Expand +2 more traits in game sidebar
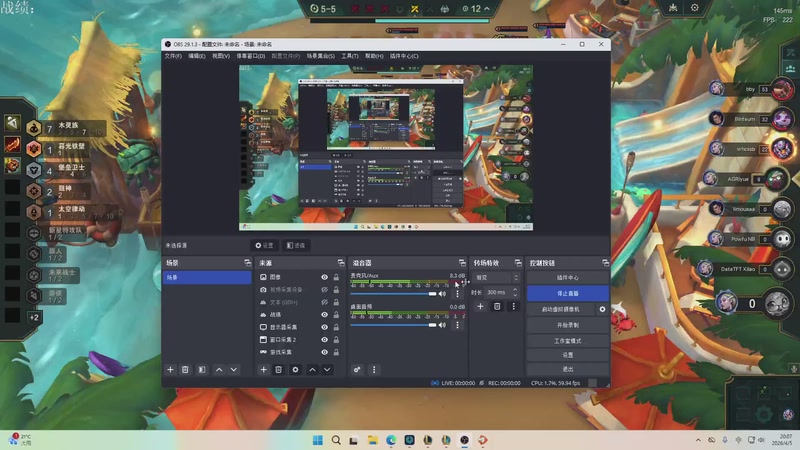Screen dimensions: 800x450 pos(34,317)
